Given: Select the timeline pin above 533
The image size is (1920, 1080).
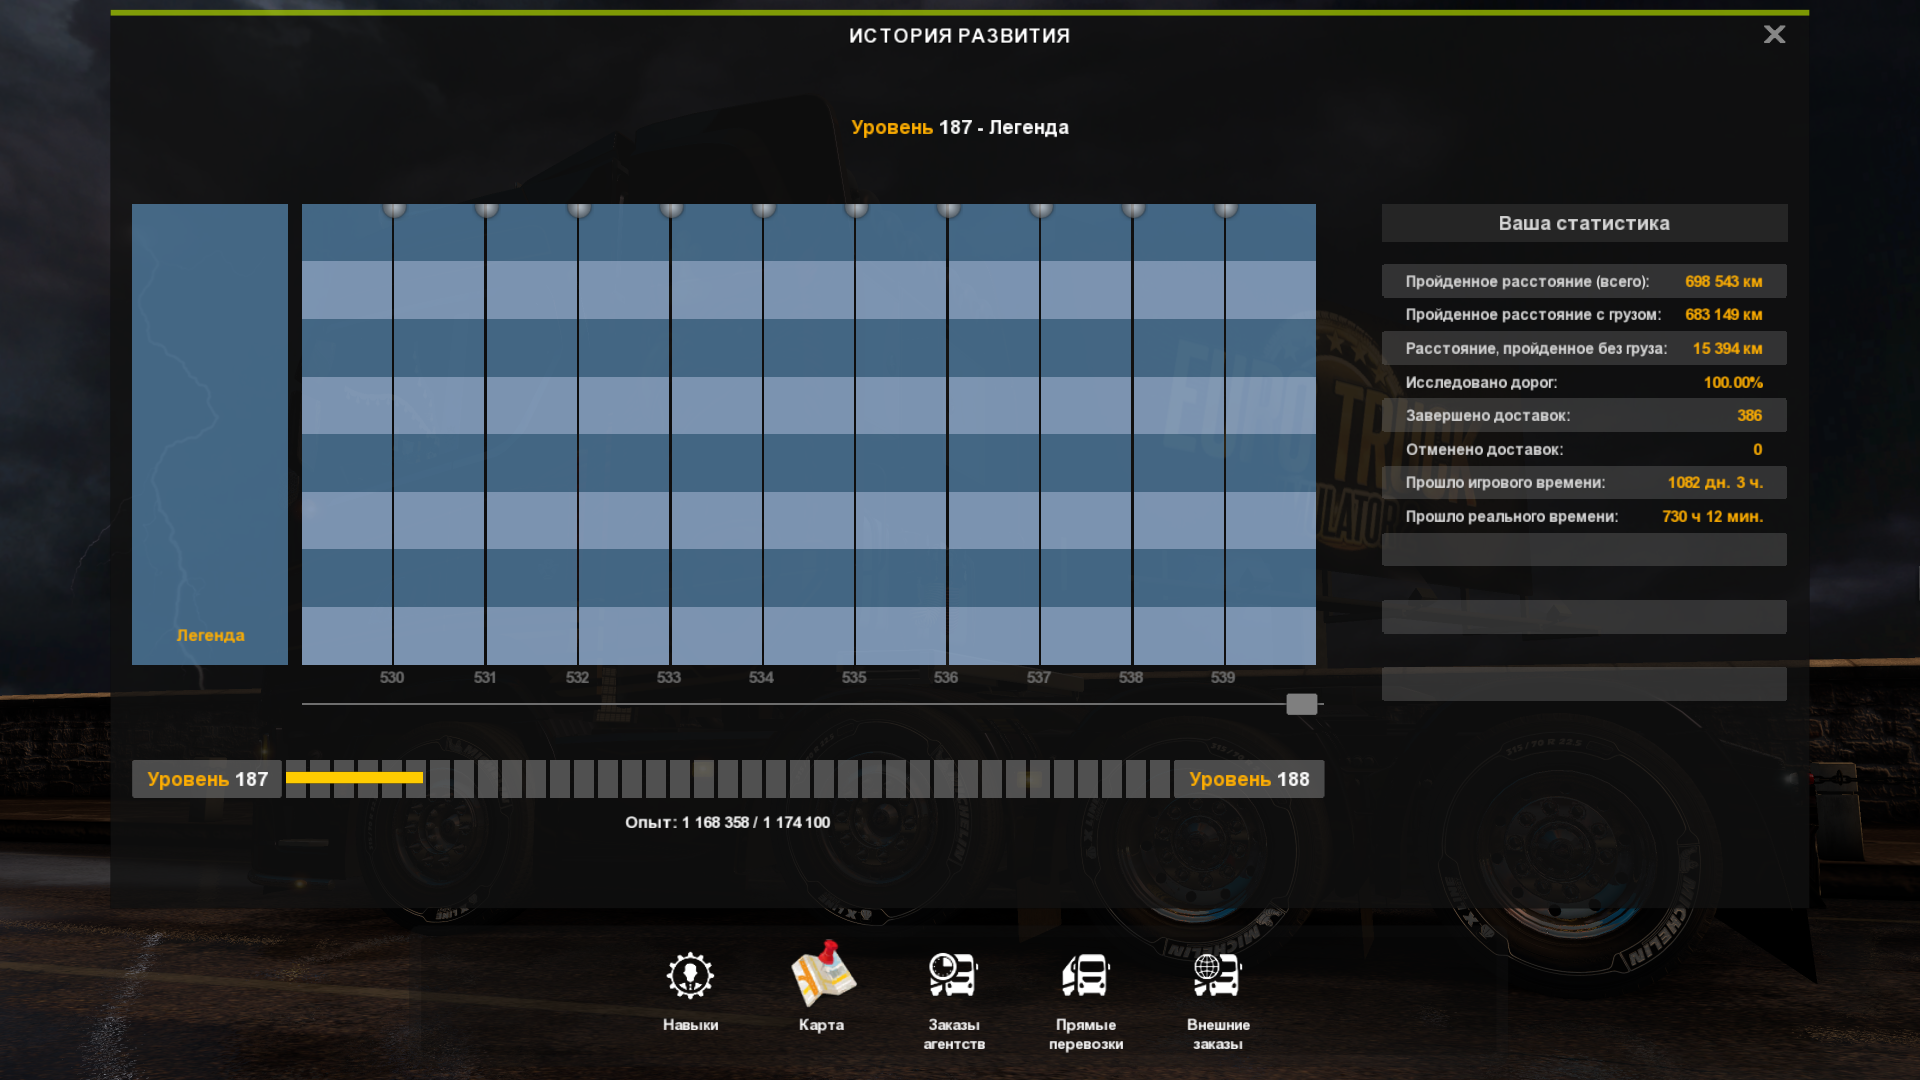Looking at the screenshot, I should (671, 209).
